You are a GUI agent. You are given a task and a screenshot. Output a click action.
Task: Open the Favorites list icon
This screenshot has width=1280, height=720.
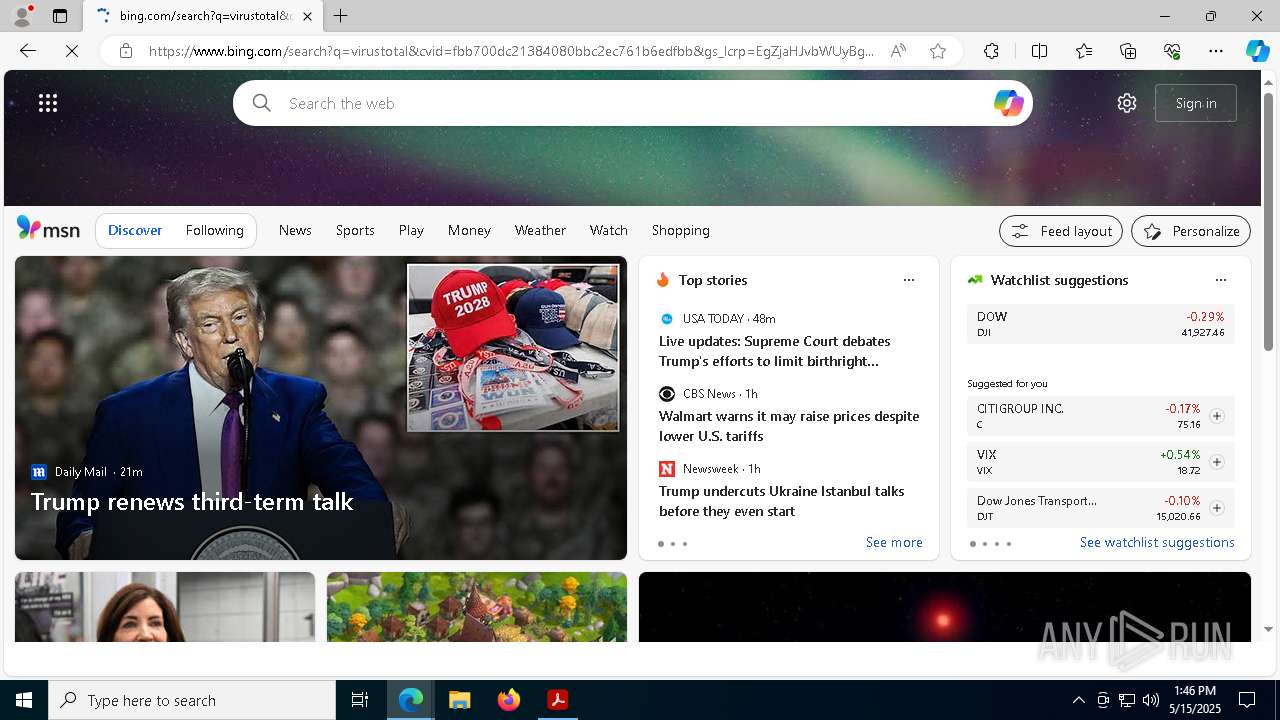click(x=1084, y=51)
